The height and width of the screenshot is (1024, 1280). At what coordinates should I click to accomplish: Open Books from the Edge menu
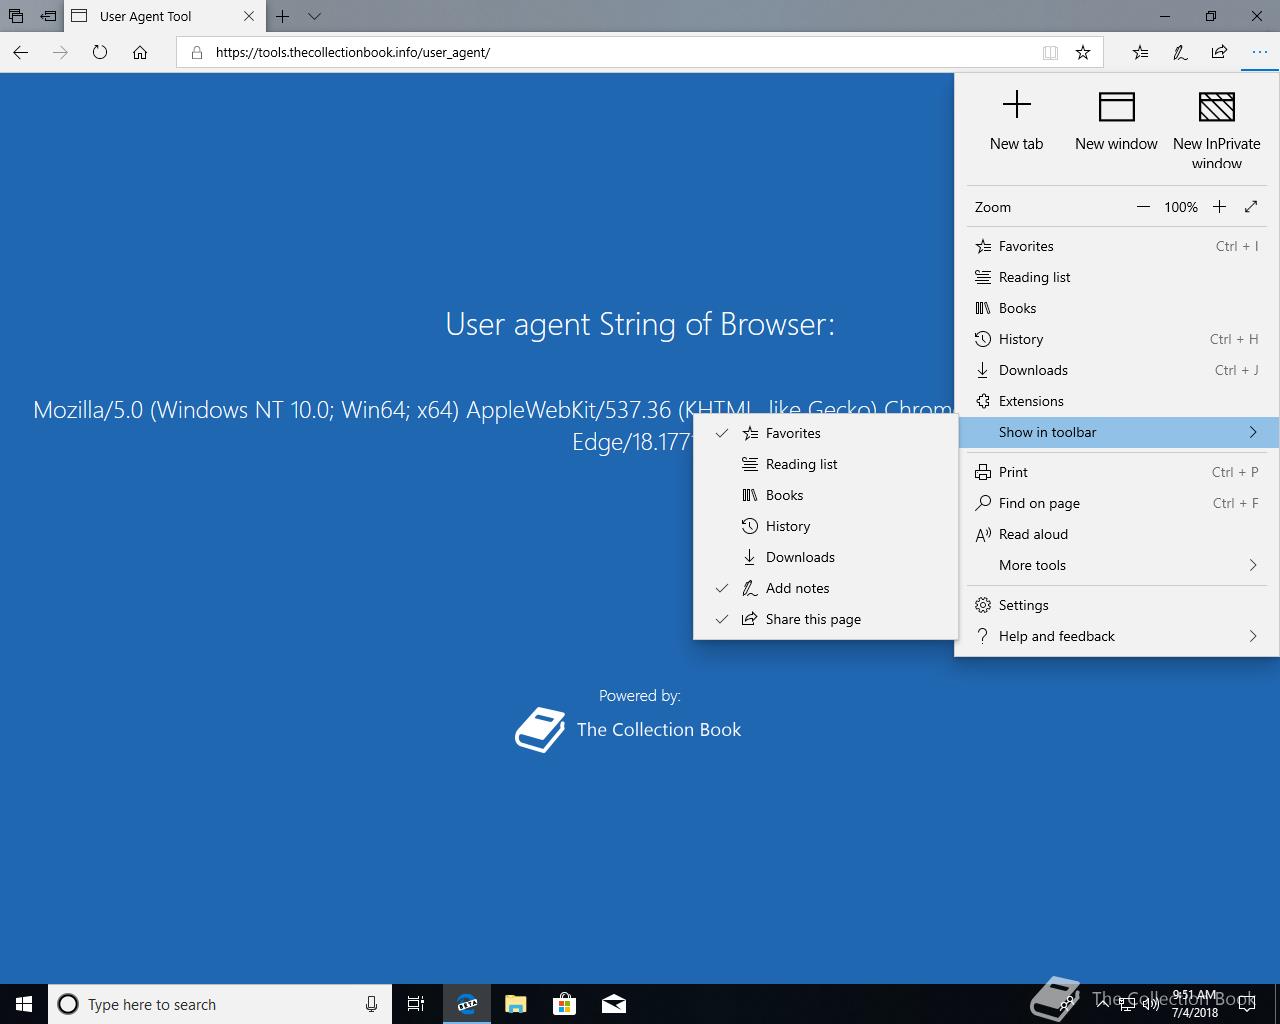(x=1117, y=308)
